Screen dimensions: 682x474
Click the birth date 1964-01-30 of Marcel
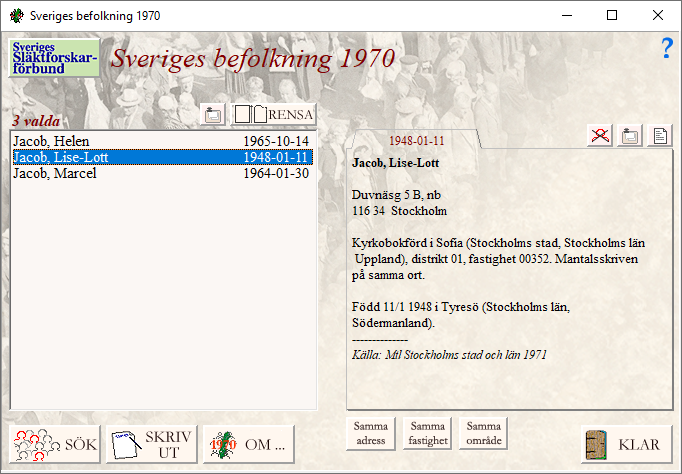click(x=276, y=173)
